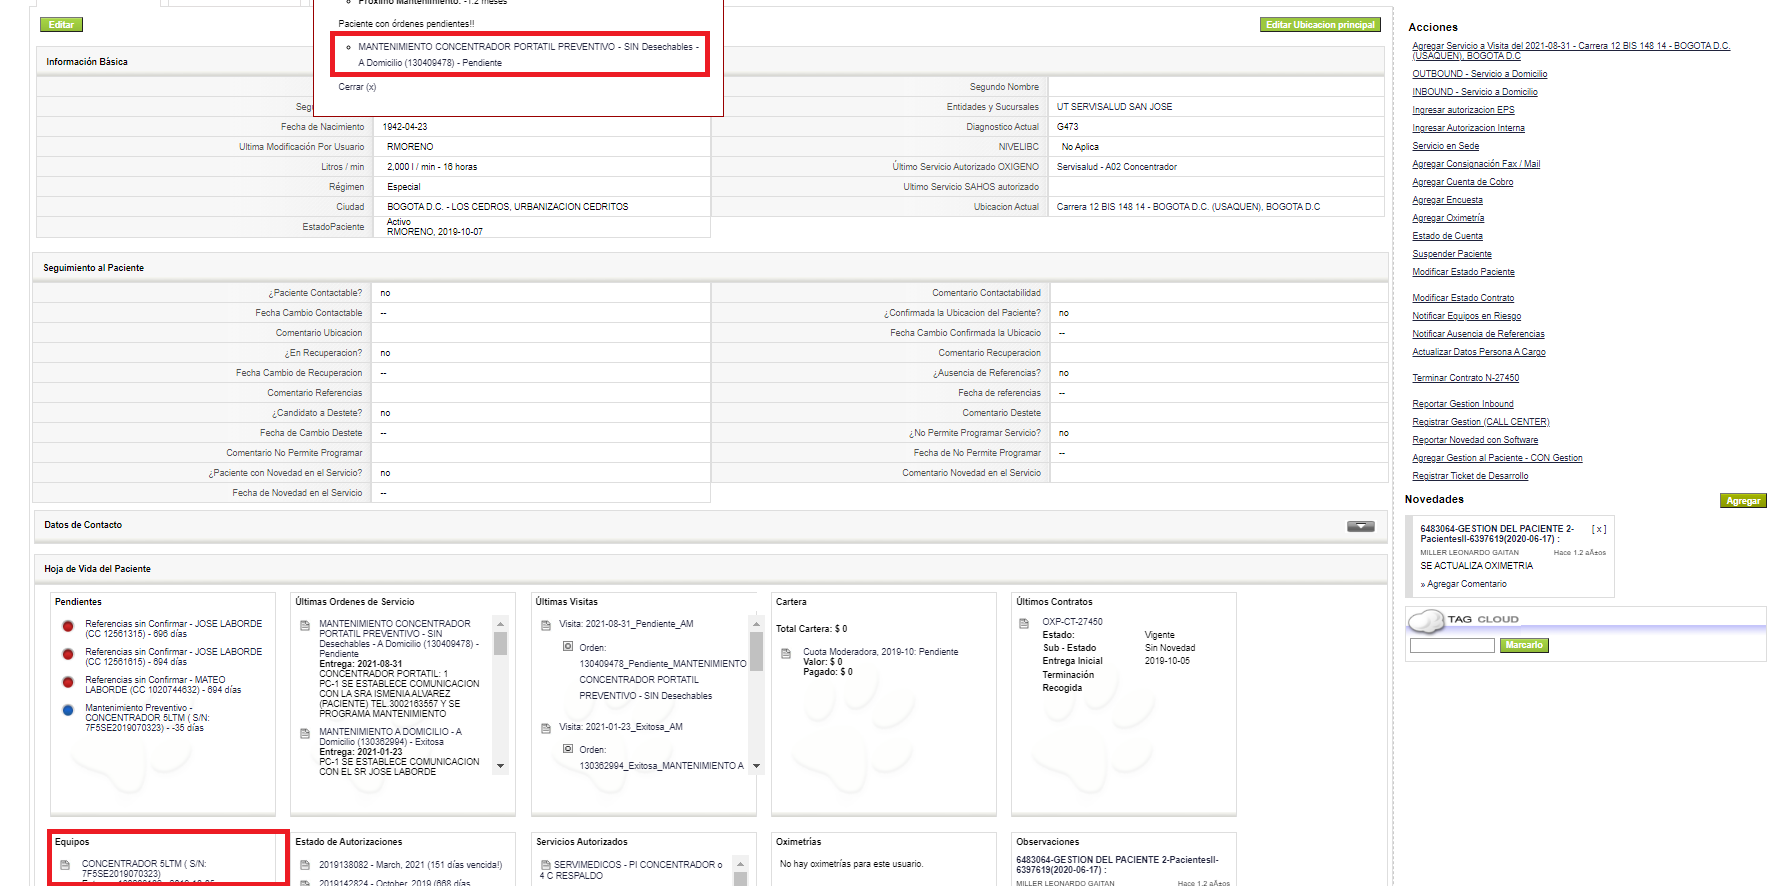Image resolution: width=1778 pixels, height=886 pixels.
Task: Select Agregar Gestion al Paciente - CON Gestion
Action: click(x=1497, y=458)
